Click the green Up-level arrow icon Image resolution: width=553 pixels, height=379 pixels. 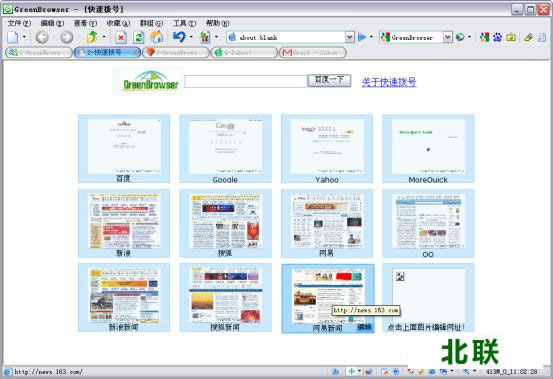[x=92, y=37]
